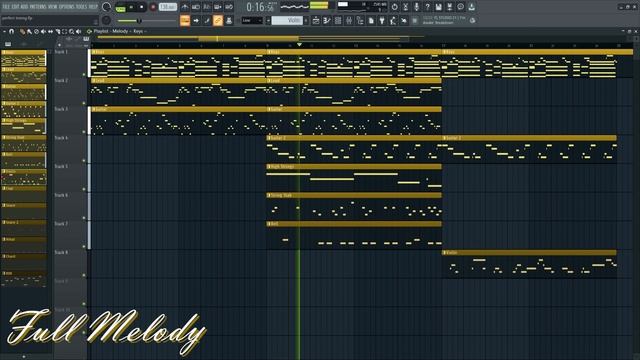Image resolution: width=640 pixels, height=360 pixels.
Task: Click the master volume knob beside HELP menu
Action: click(x=106, y=7)
